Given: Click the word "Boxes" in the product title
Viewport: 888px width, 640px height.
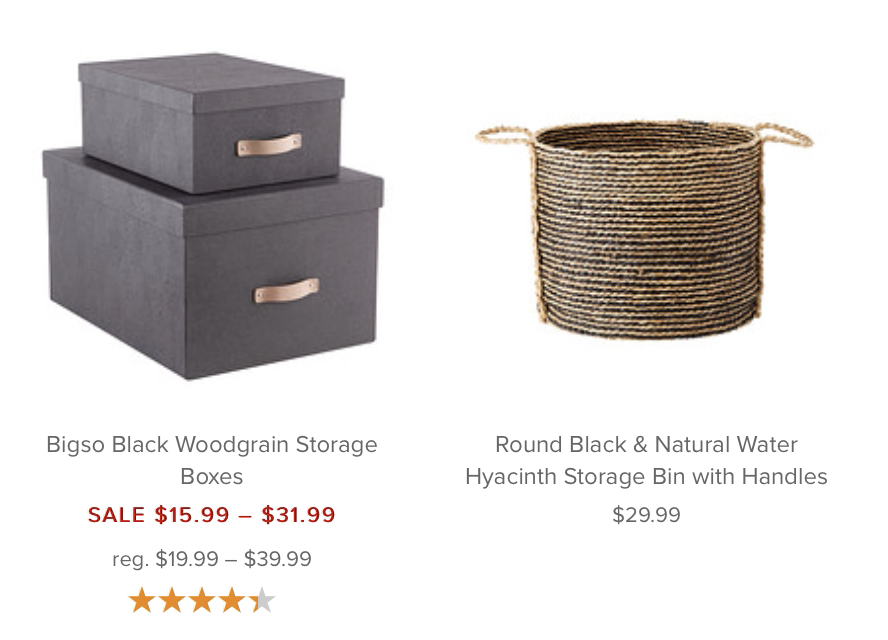Looking at the screenshot, I should click(x=212, y=476).
